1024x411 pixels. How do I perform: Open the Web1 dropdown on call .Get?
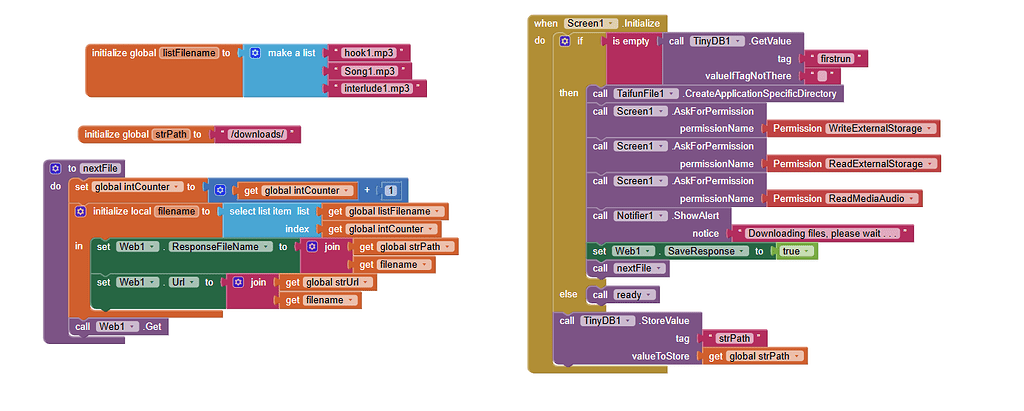(133, 326)
